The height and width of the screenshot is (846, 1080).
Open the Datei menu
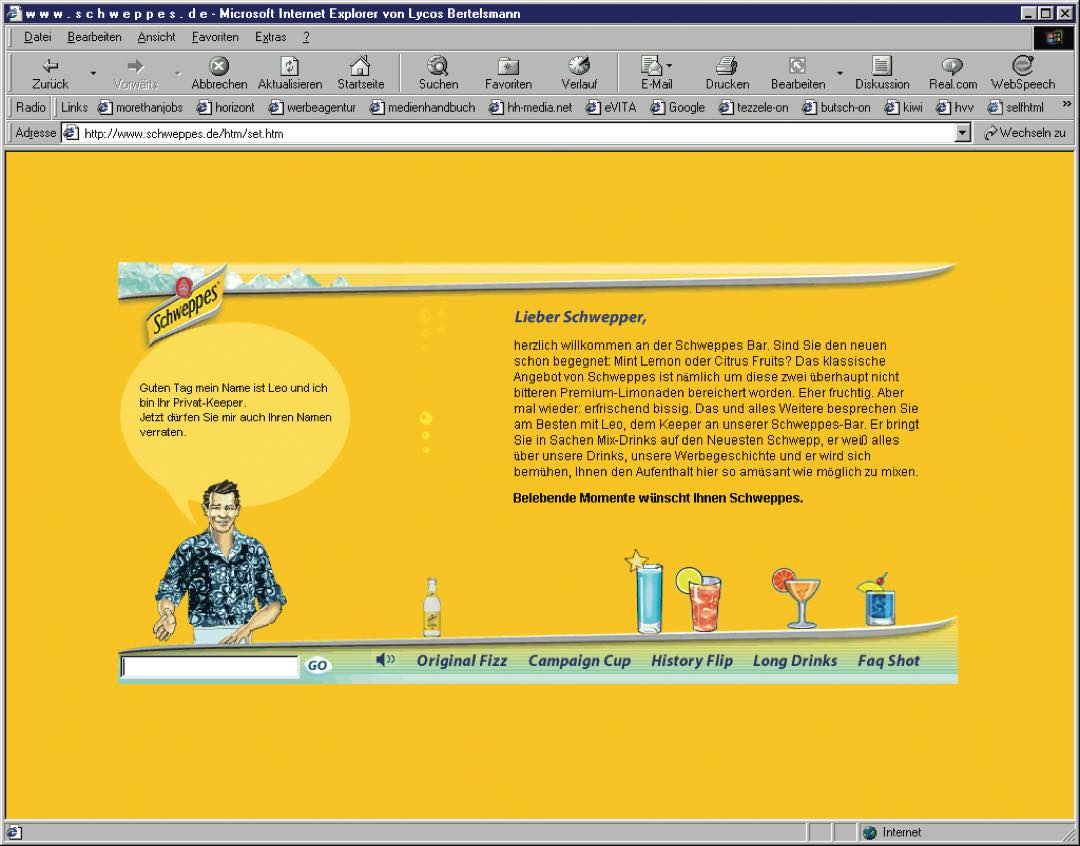pyautogui.click(x=37, y=37)
